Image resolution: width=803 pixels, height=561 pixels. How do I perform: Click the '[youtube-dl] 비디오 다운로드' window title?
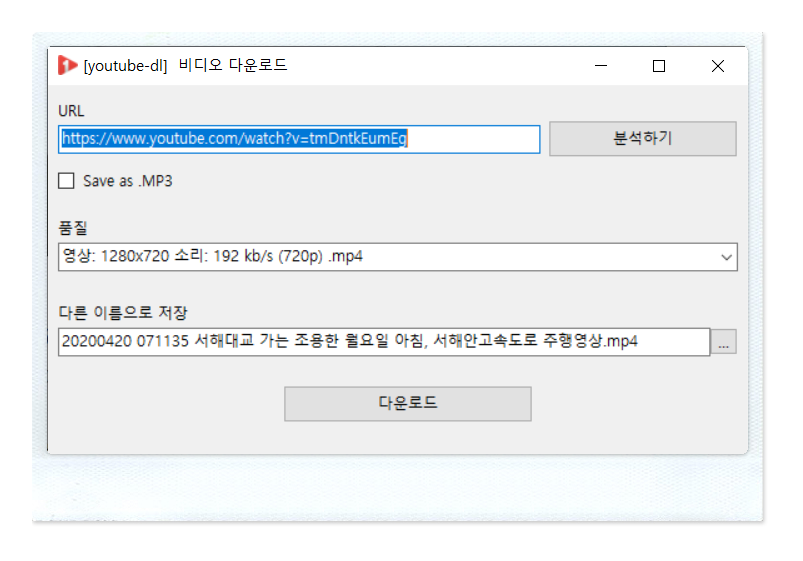185,66
